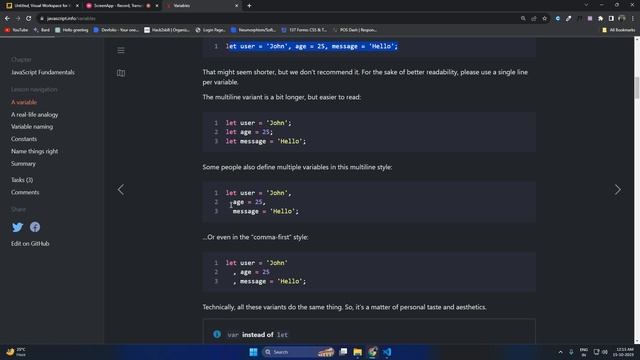Open the sidebar hamburger menu icon

click(121, 50)
